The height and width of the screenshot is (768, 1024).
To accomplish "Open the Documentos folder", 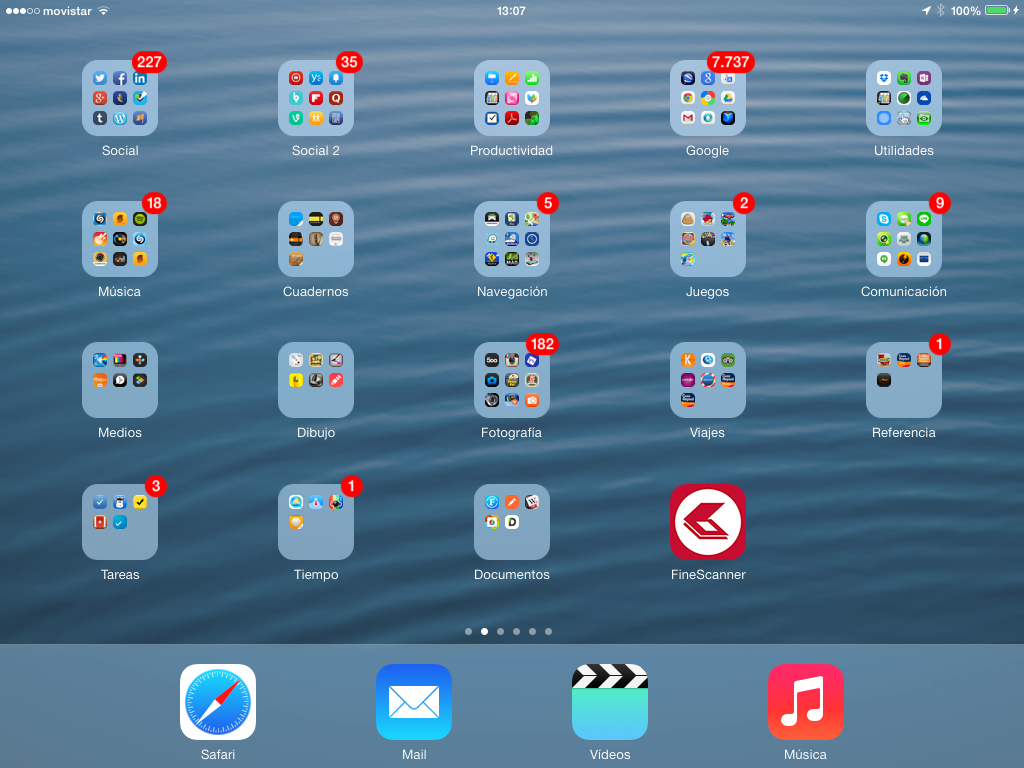I will (512, 522).
